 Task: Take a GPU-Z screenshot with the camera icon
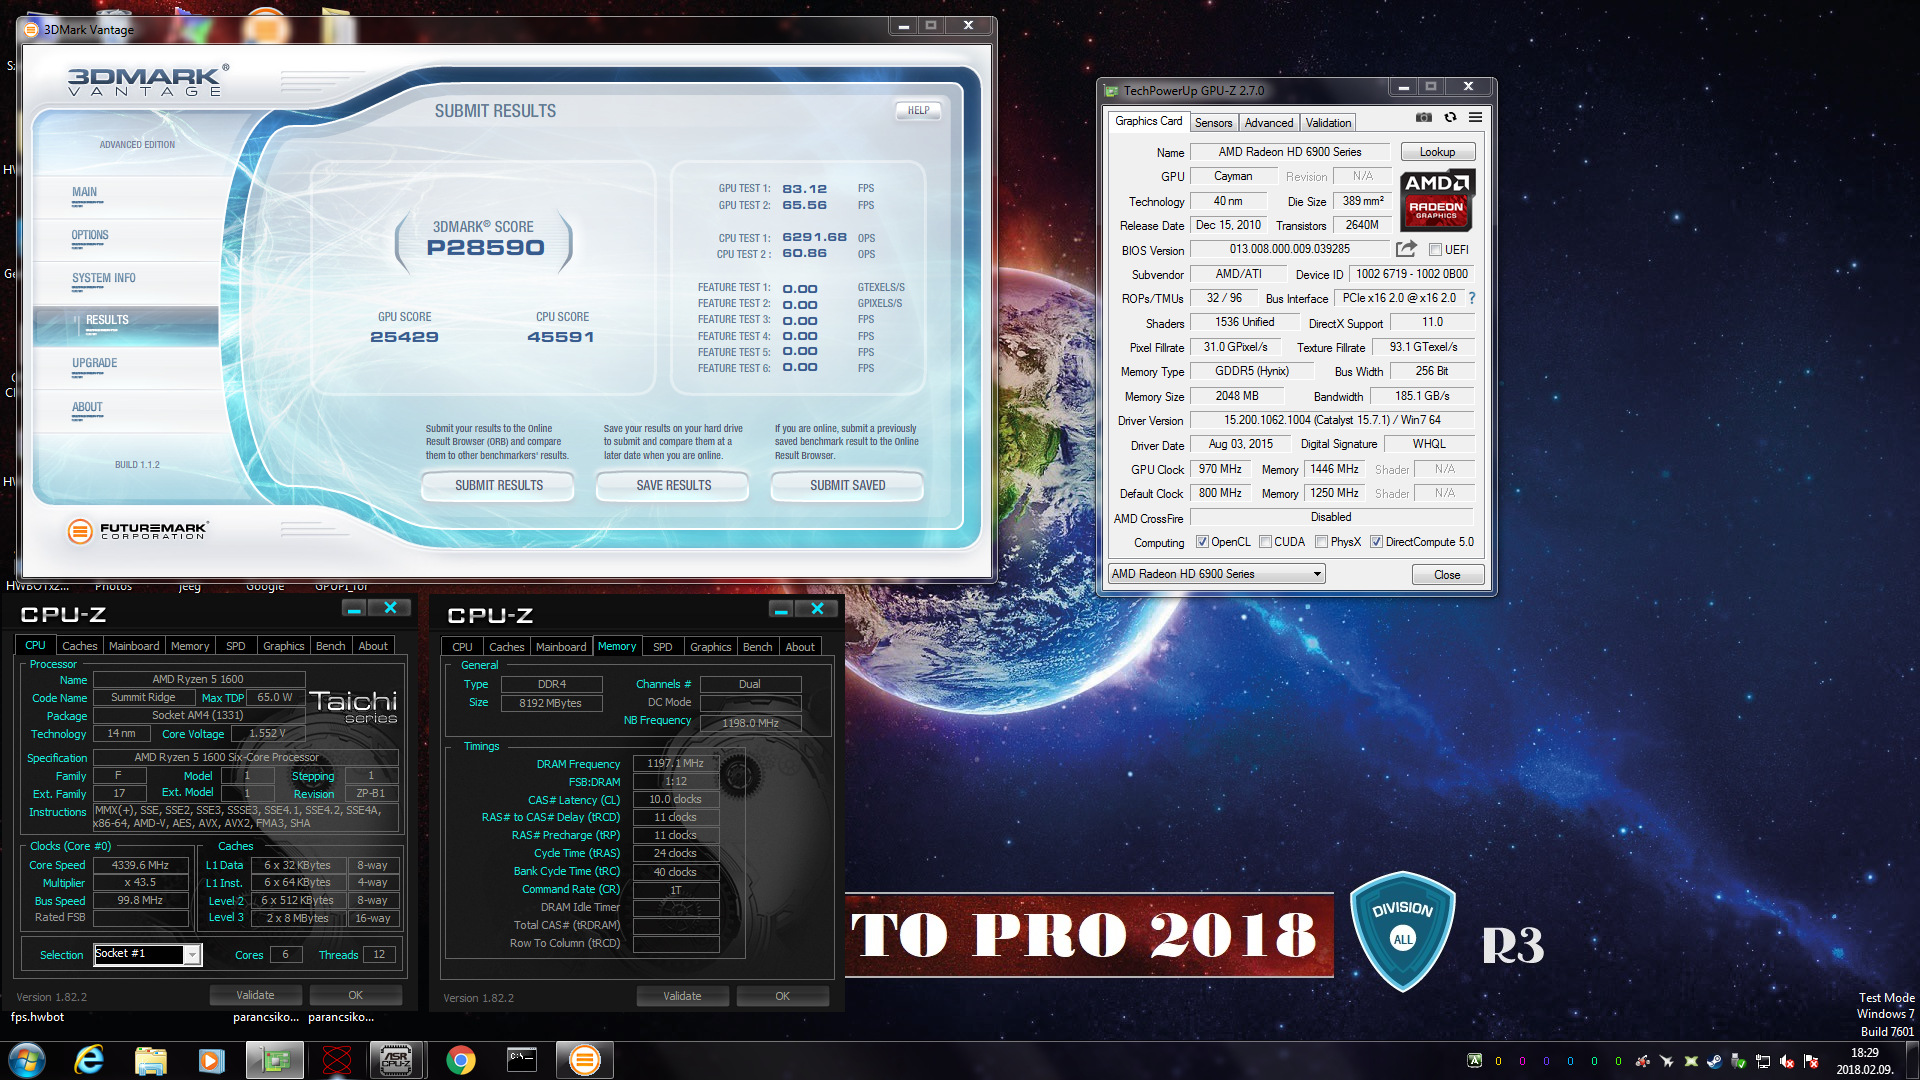(x=1423, y=118)
